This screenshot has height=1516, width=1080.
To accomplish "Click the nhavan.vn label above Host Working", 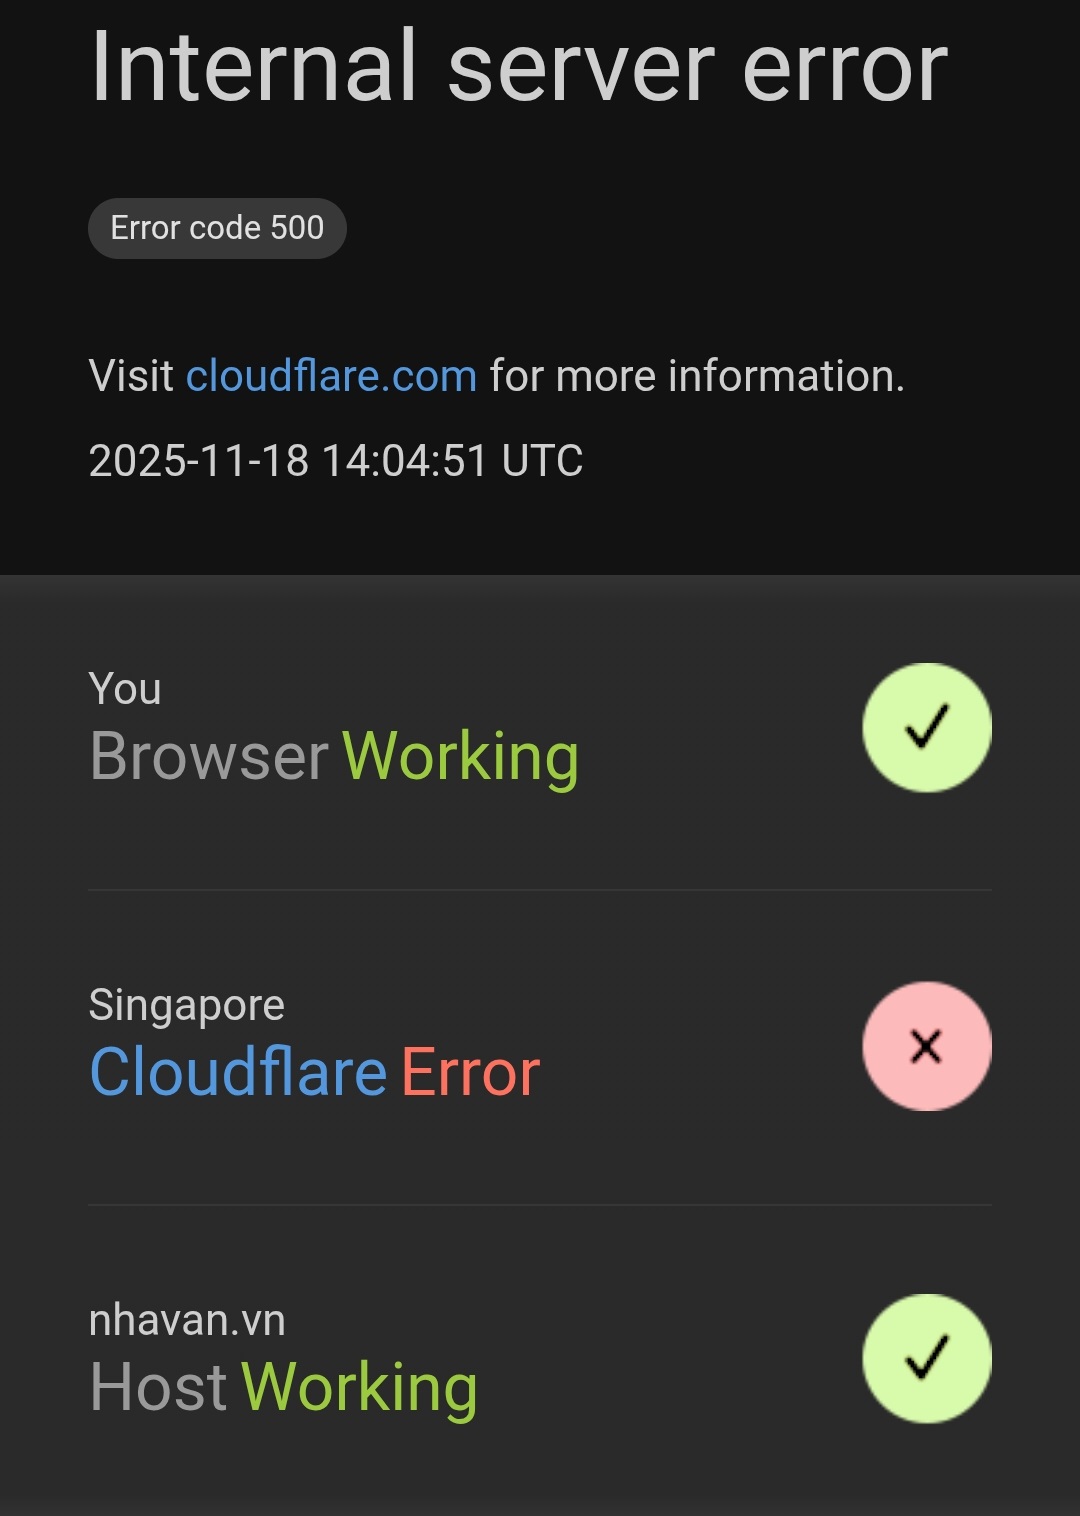I will point(186,1321).
